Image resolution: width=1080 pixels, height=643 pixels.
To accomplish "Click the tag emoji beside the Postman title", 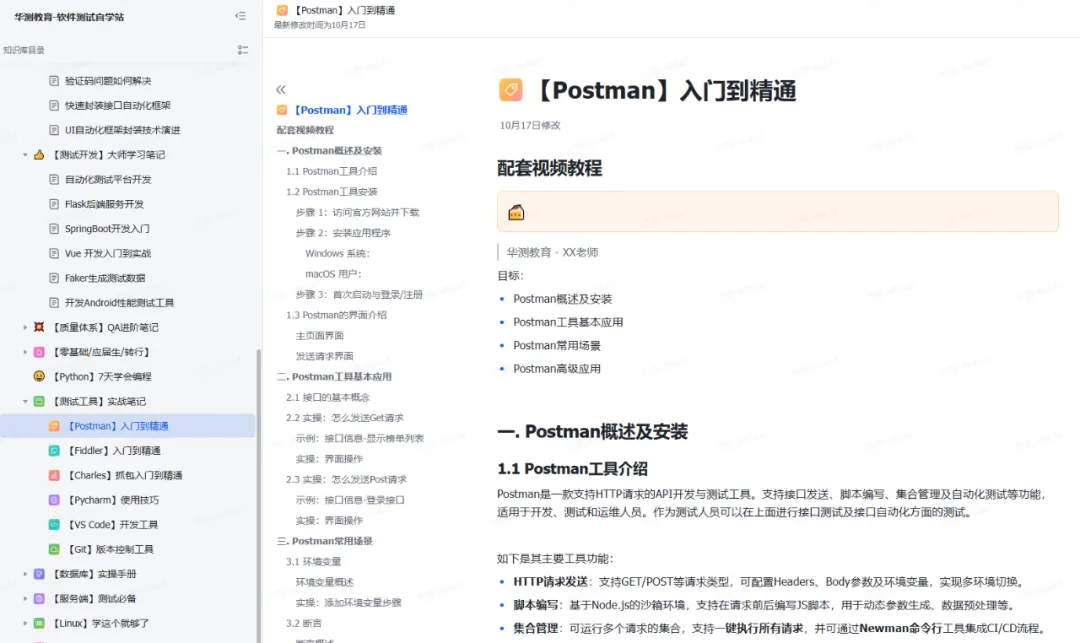I will 510,89.
